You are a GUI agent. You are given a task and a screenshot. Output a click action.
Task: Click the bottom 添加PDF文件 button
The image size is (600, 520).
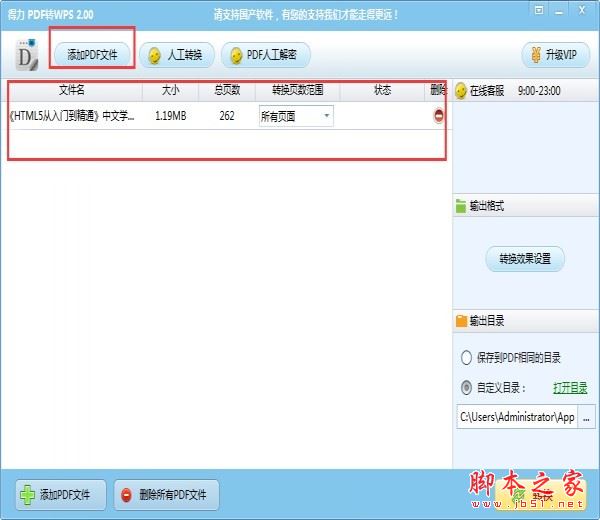60,495
